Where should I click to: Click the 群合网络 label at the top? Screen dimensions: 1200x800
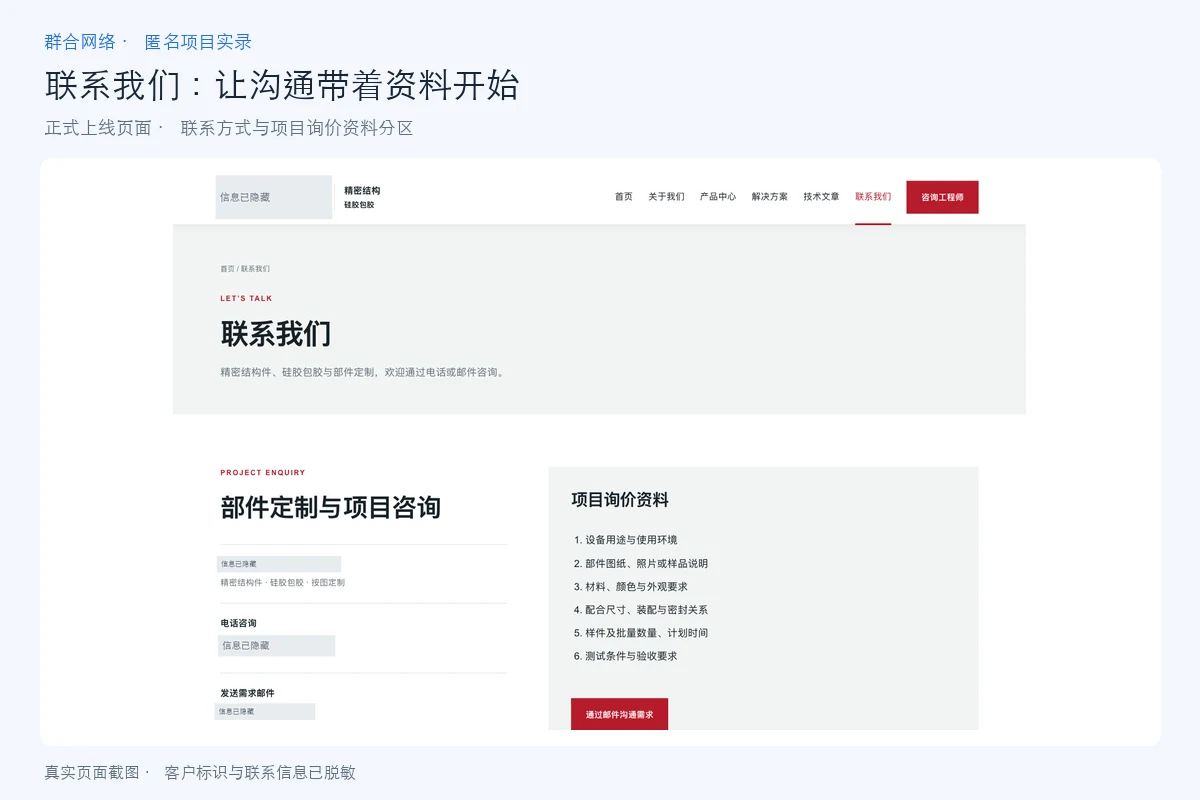click(x=80, y=42)
